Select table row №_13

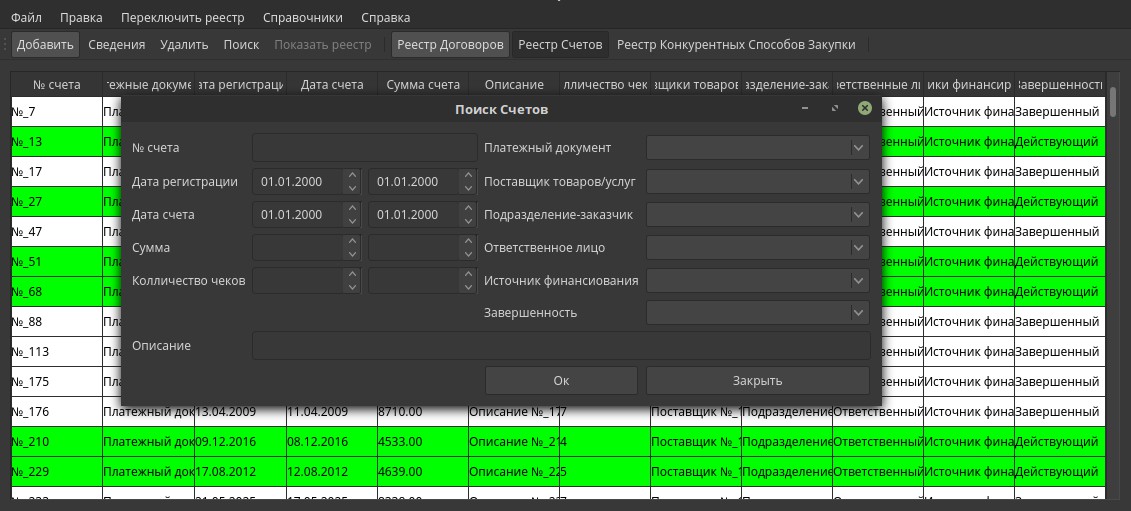pyautogui.click(x=57, y=141)
